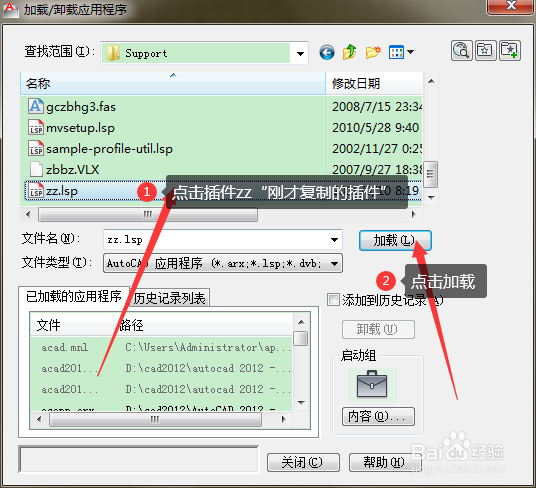
Task: Click path C:\Users\Administrator\ap...
Action: (x=208, y=348)
